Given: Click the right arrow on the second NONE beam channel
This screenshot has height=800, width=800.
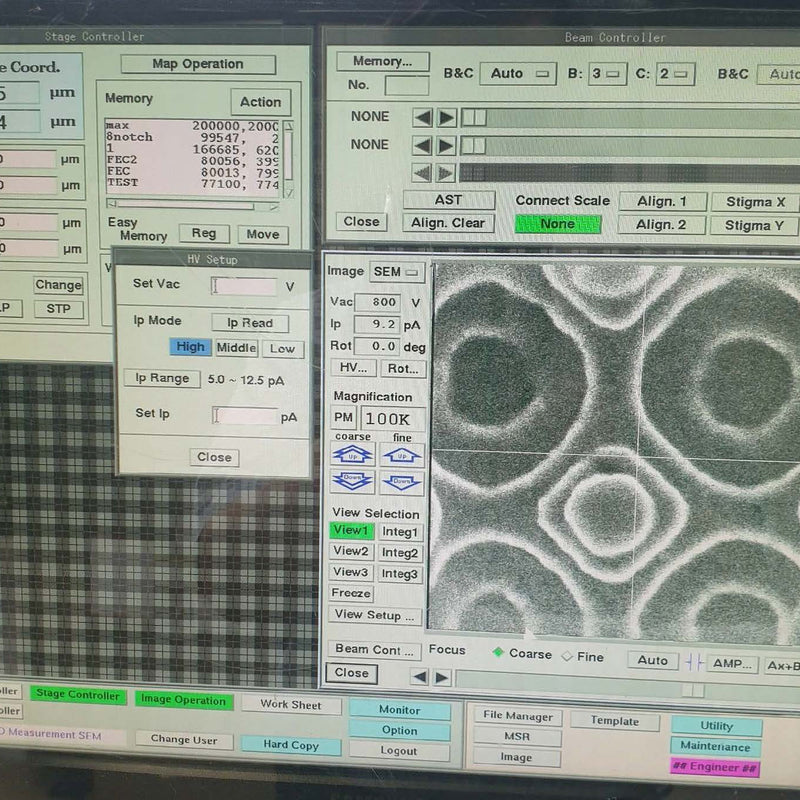Looking at the screenshot, I should pos(447,145).
